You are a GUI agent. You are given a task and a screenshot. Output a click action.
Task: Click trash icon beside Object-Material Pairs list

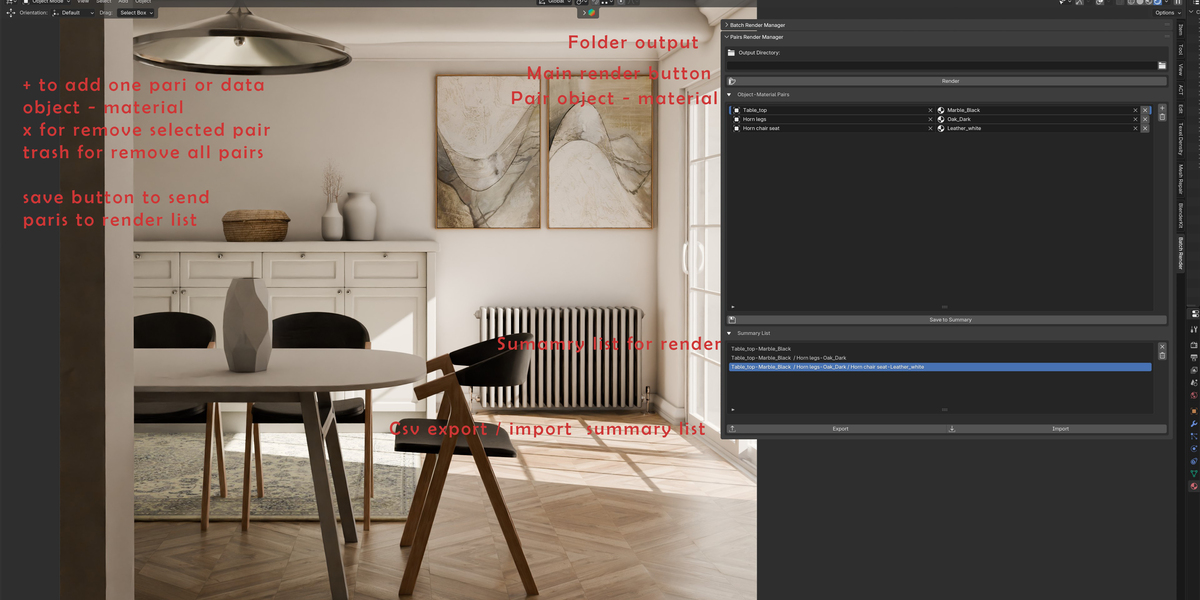(1162, 117)
